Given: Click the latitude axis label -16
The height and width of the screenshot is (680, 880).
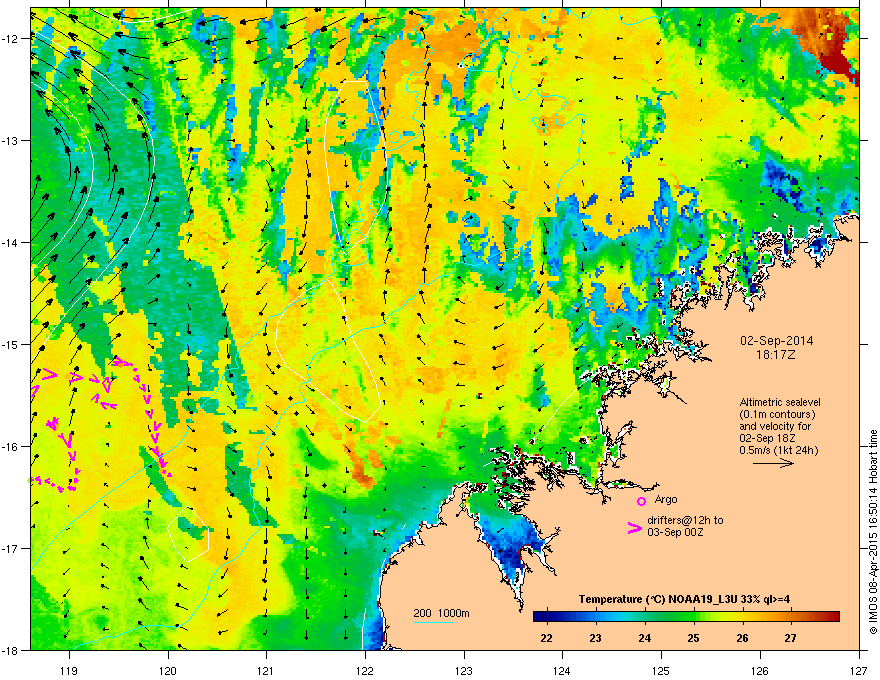Looking at the screenshot, I should [10, 447].
